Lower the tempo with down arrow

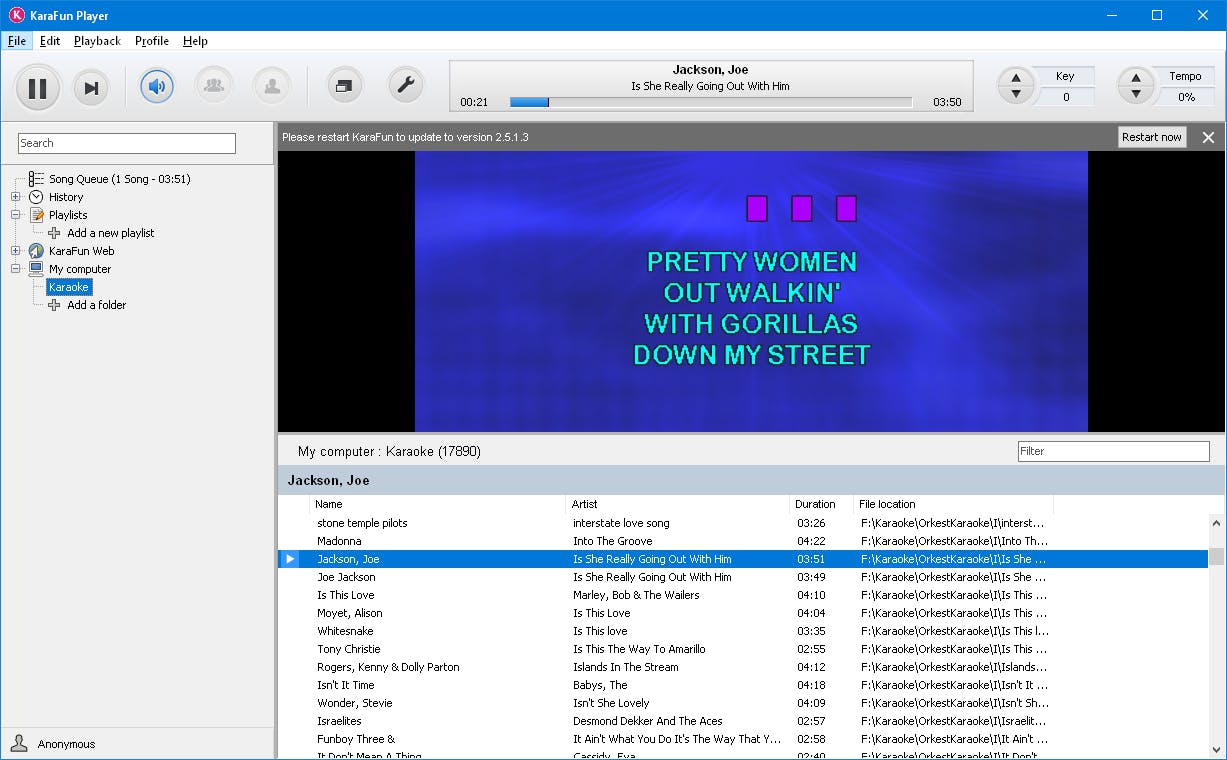[1135, 95]
